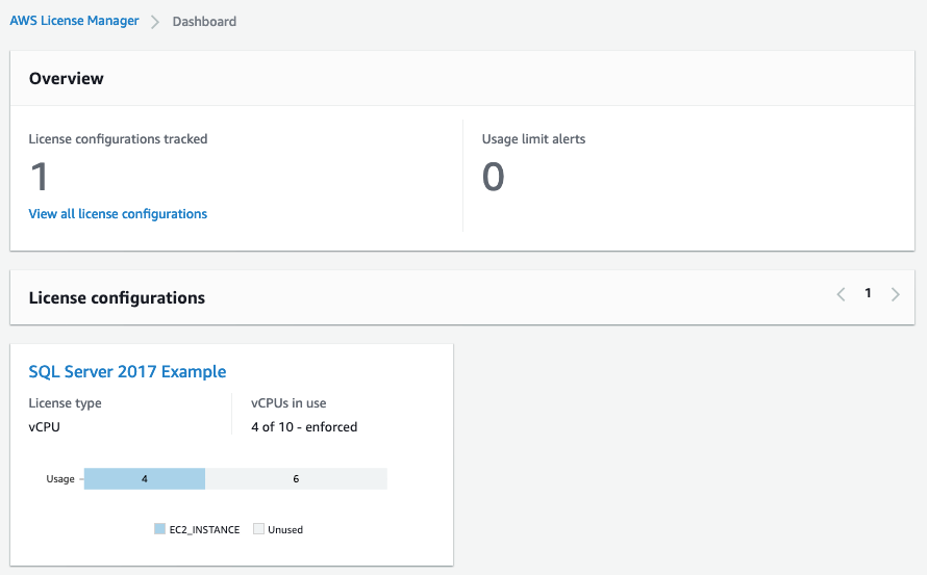The image size is (927, 575).
Task: Go to previous page of license configurations
Action: coord(841,294)
